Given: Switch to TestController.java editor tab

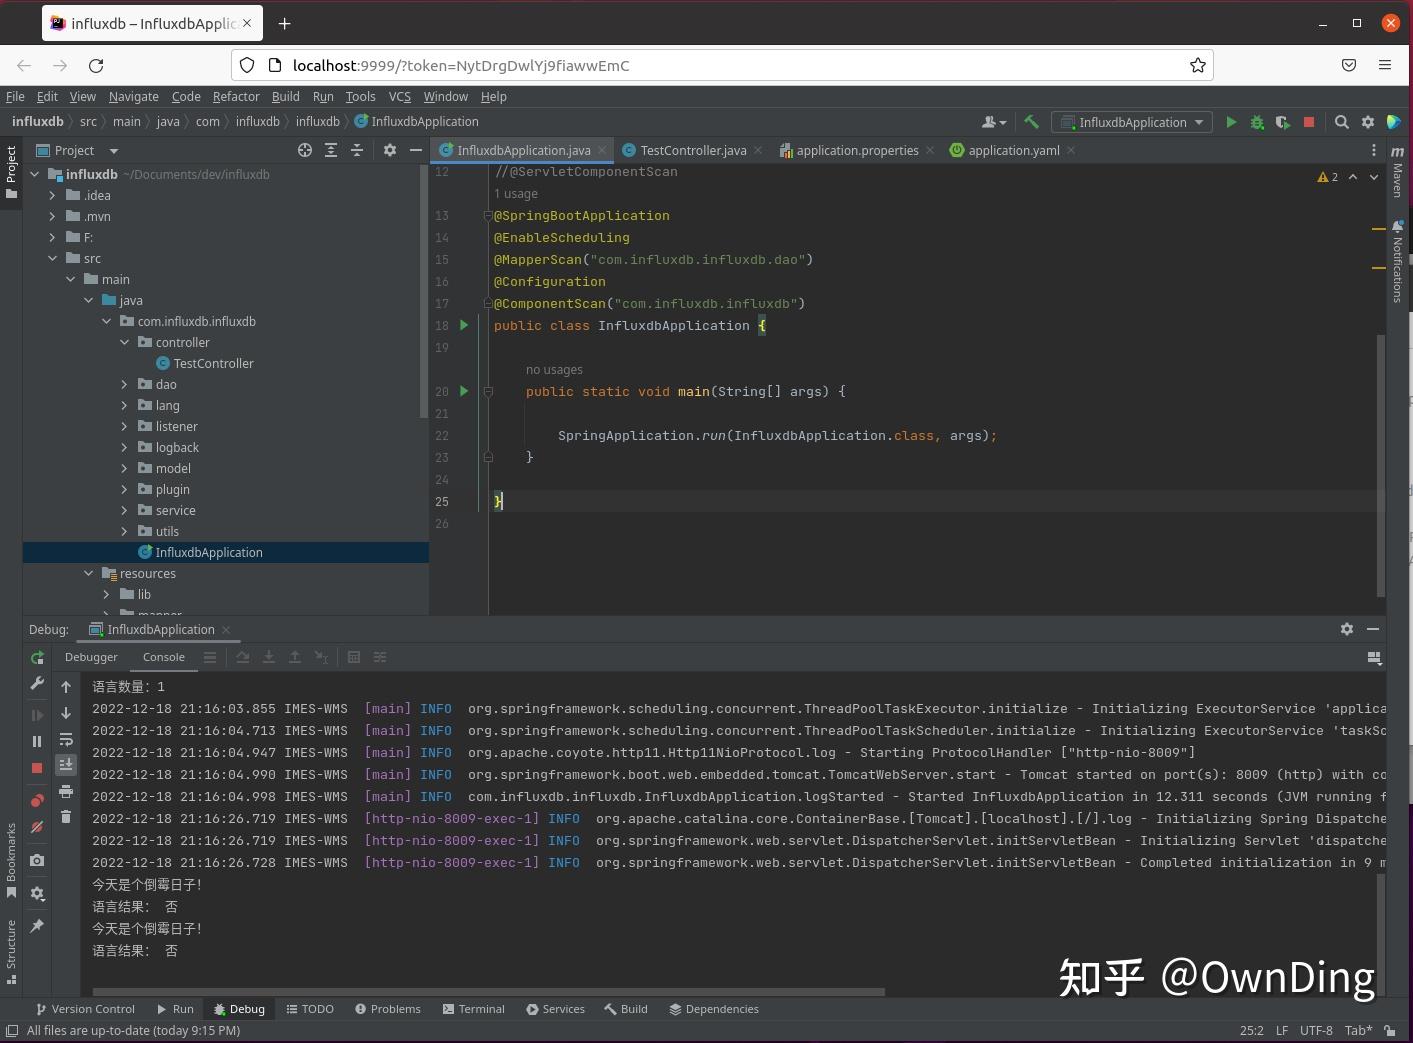Looking at the screenshot, I should coord(693,150).
